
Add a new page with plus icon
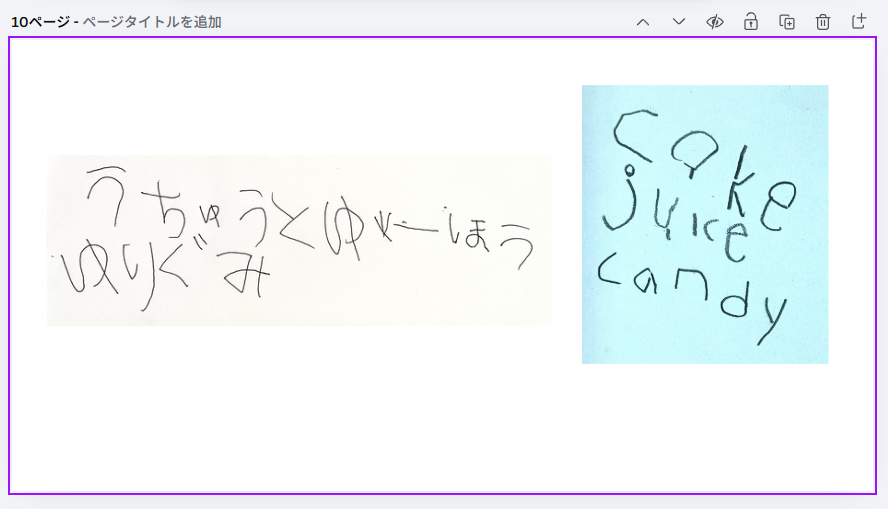click(859, 22)
